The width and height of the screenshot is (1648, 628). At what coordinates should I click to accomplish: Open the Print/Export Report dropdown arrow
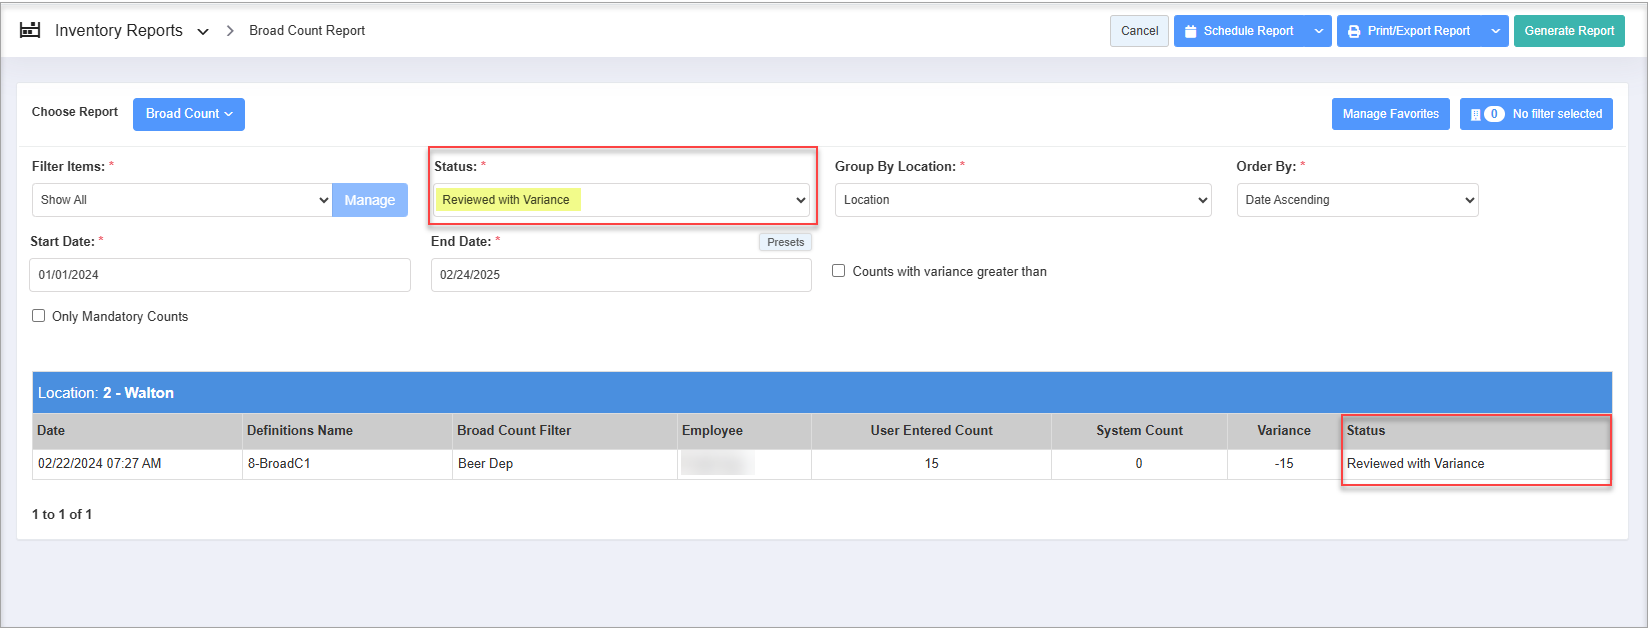click(x=1496, y=31)
